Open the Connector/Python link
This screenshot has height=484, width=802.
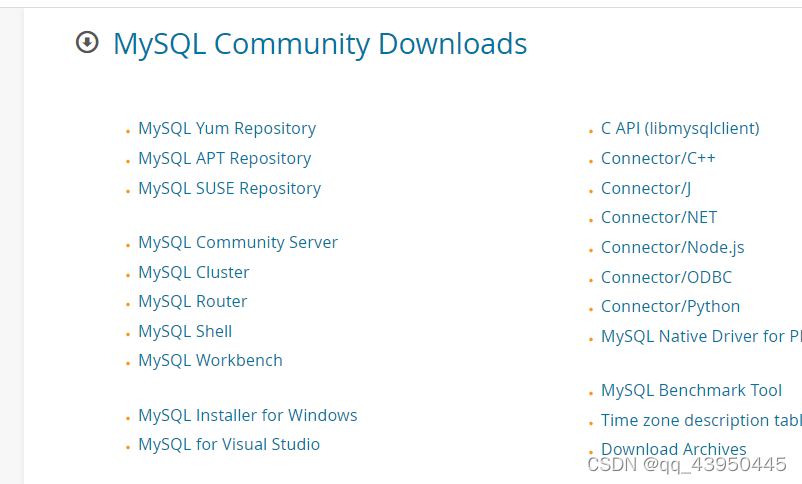[x=671, y=306]
